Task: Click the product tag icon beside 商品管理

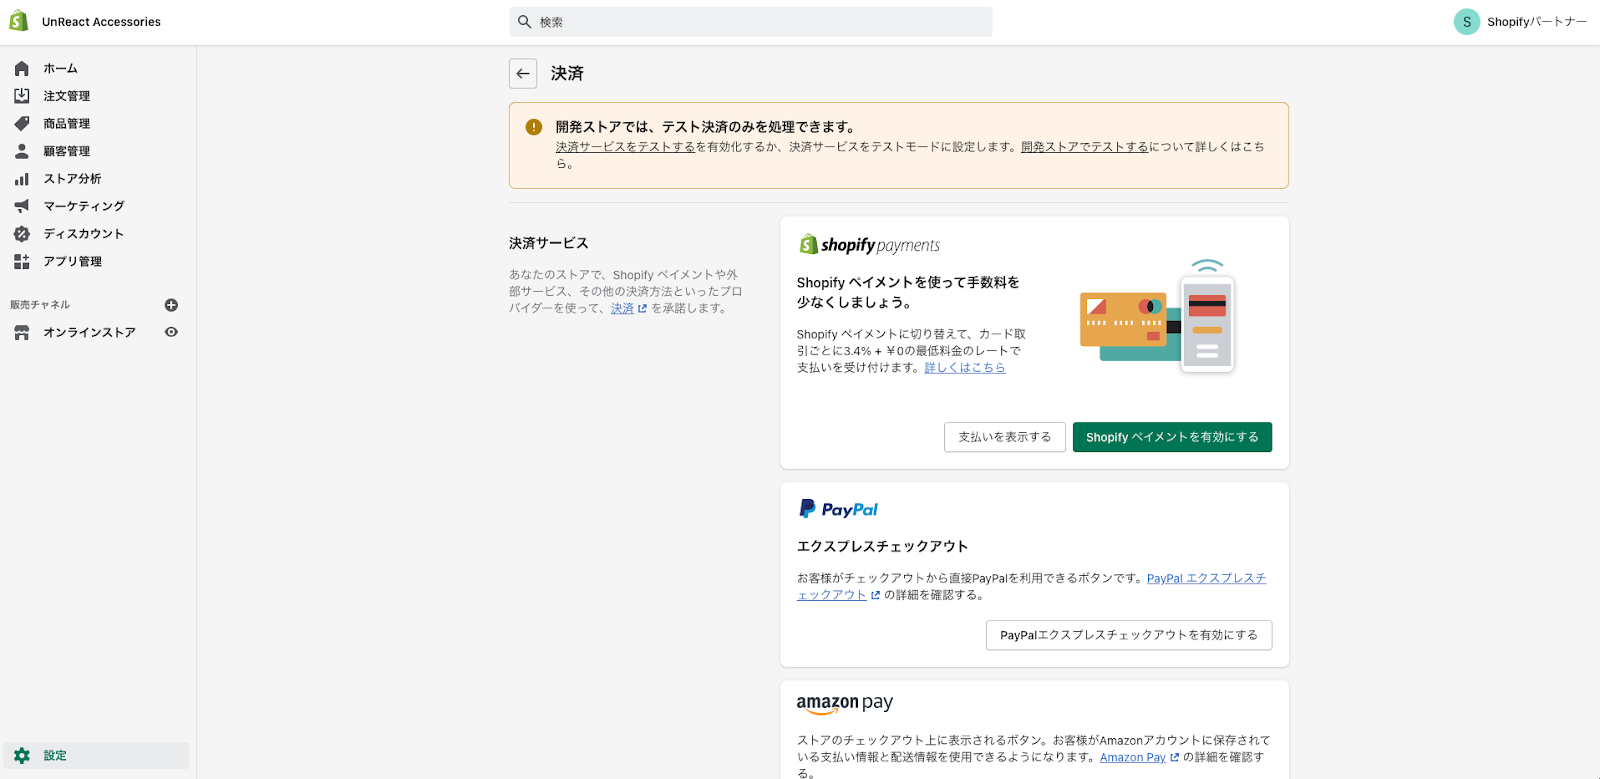Action: (x=22, y=124)
